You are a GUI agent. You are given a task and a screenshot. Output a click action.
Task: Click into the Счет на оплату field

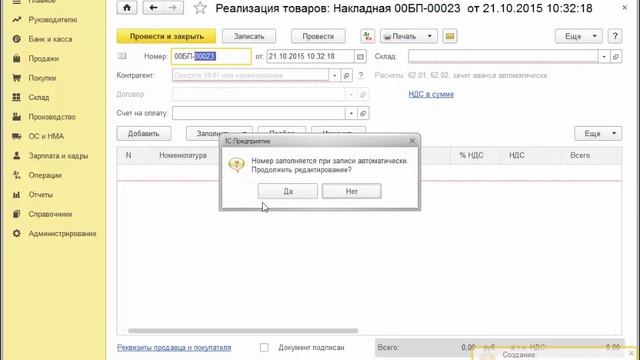point(258,113)
